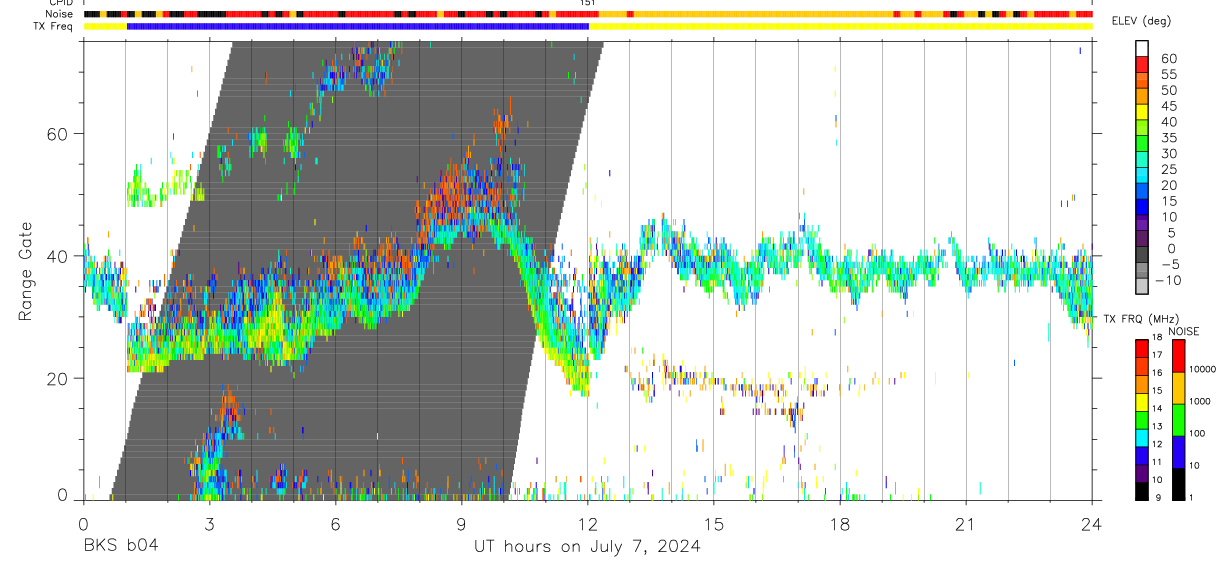
Task: Click the NOISE colorbar value '1' at bottom
Action: pos(1191,498)
